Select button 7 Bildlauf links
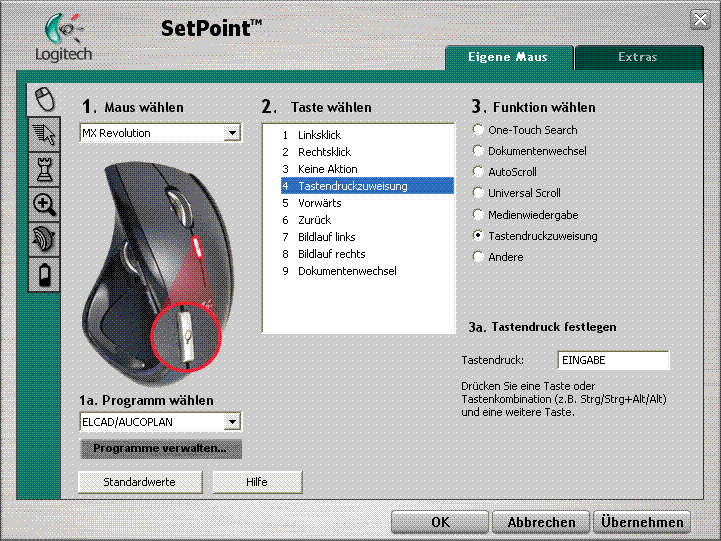Screen dimensions: 721x541 coord(367,237)
